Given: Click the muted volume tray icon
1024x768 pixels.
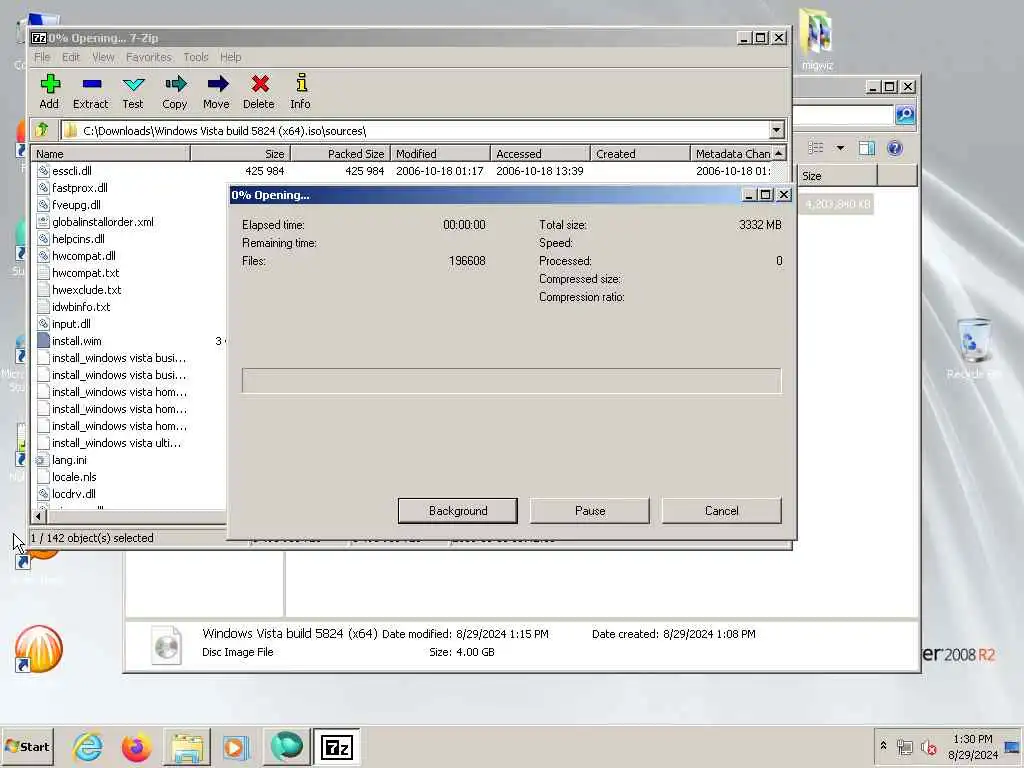Looking at the screenshot, I should [x=928, y=747].
